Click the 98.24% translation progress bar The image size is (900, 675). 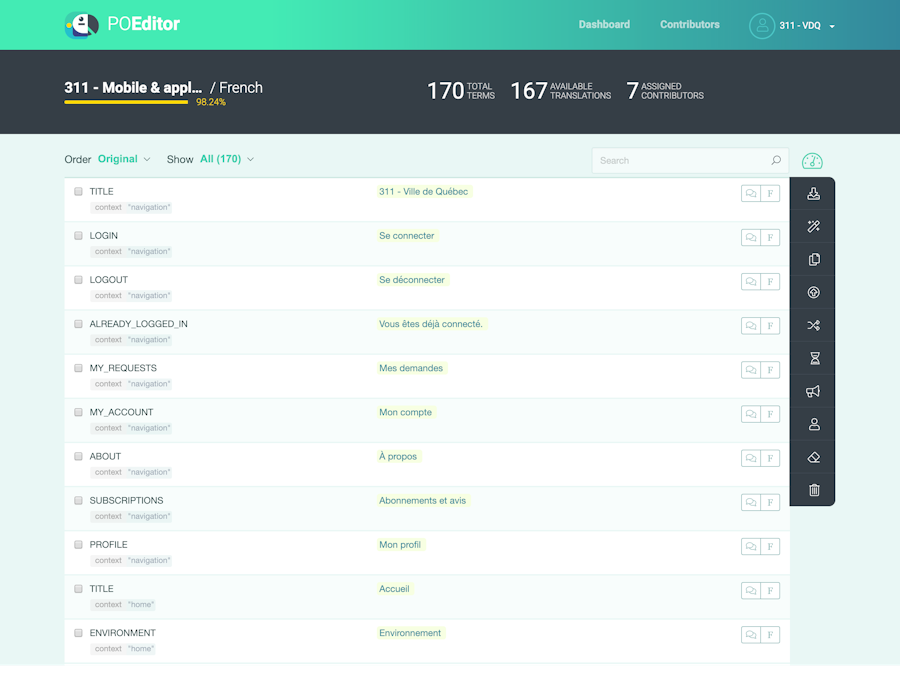point(126,103)
